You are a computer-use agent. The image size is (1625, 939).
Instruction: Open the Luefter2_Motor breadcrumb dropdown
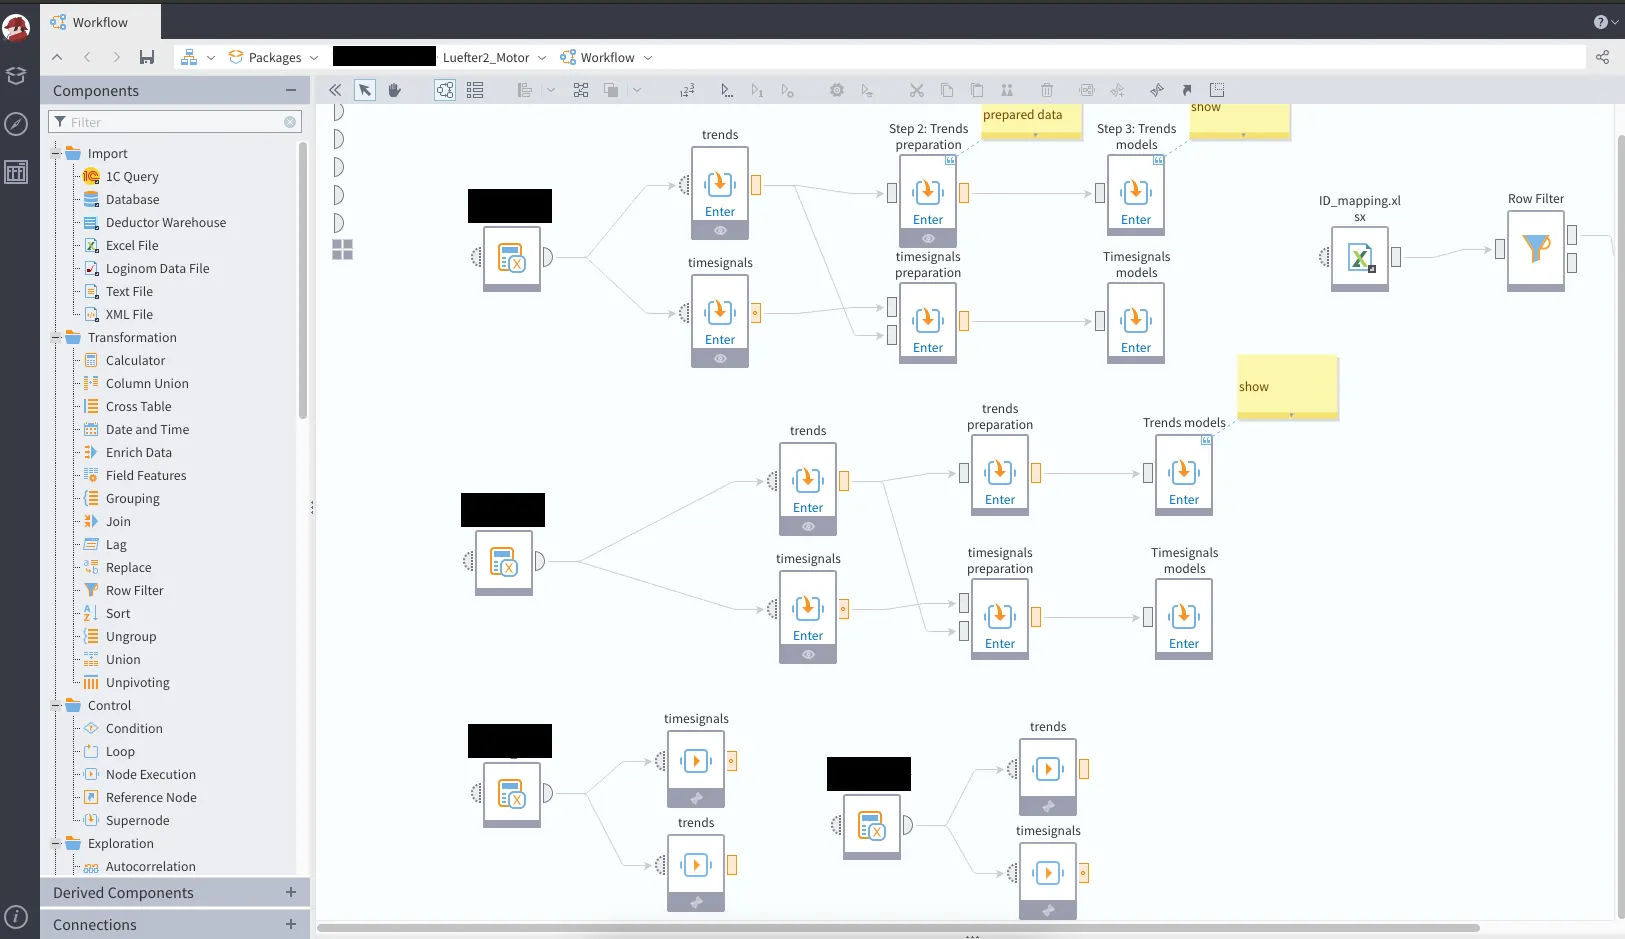coord(542,58)
